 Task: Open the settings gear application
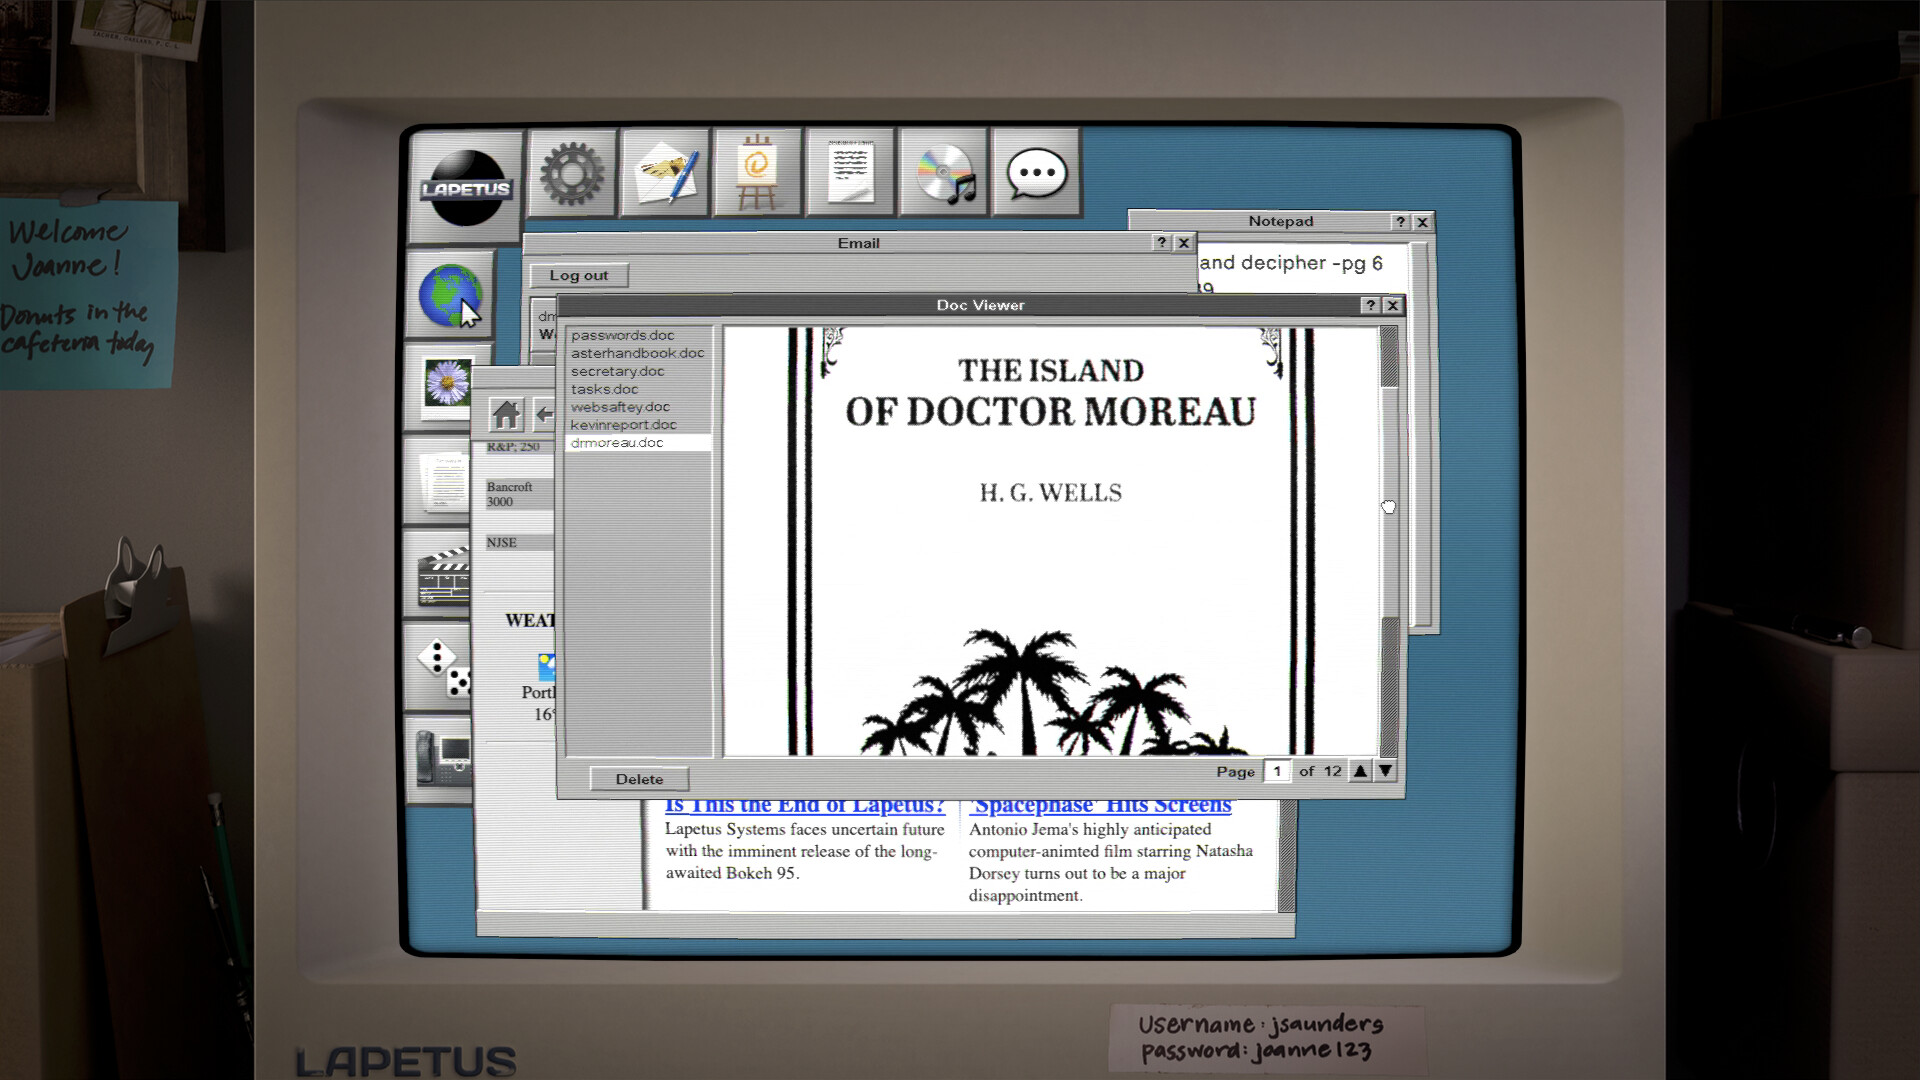point(570,172)
